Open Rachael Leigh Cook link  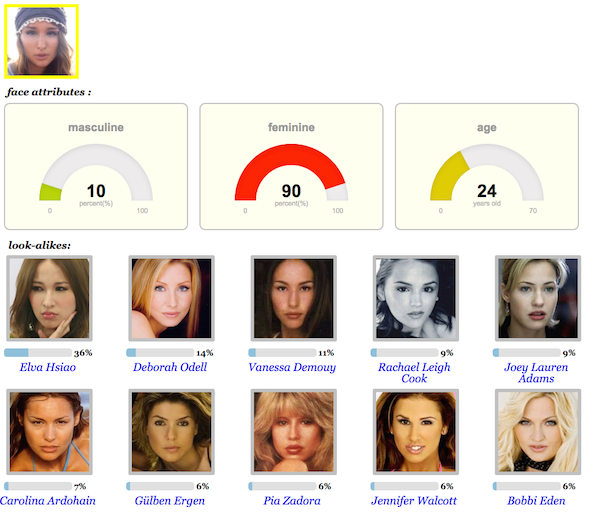(x=414, y=373)
